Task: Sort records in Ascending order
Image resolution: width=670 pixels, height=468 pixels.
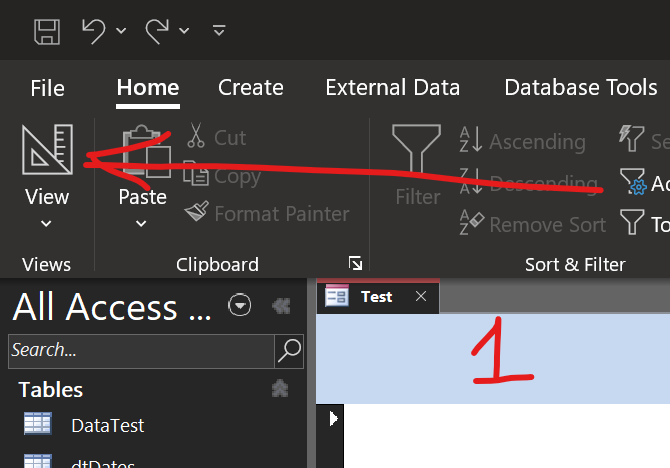Action: pyautogui.click(x=522, y=142)
